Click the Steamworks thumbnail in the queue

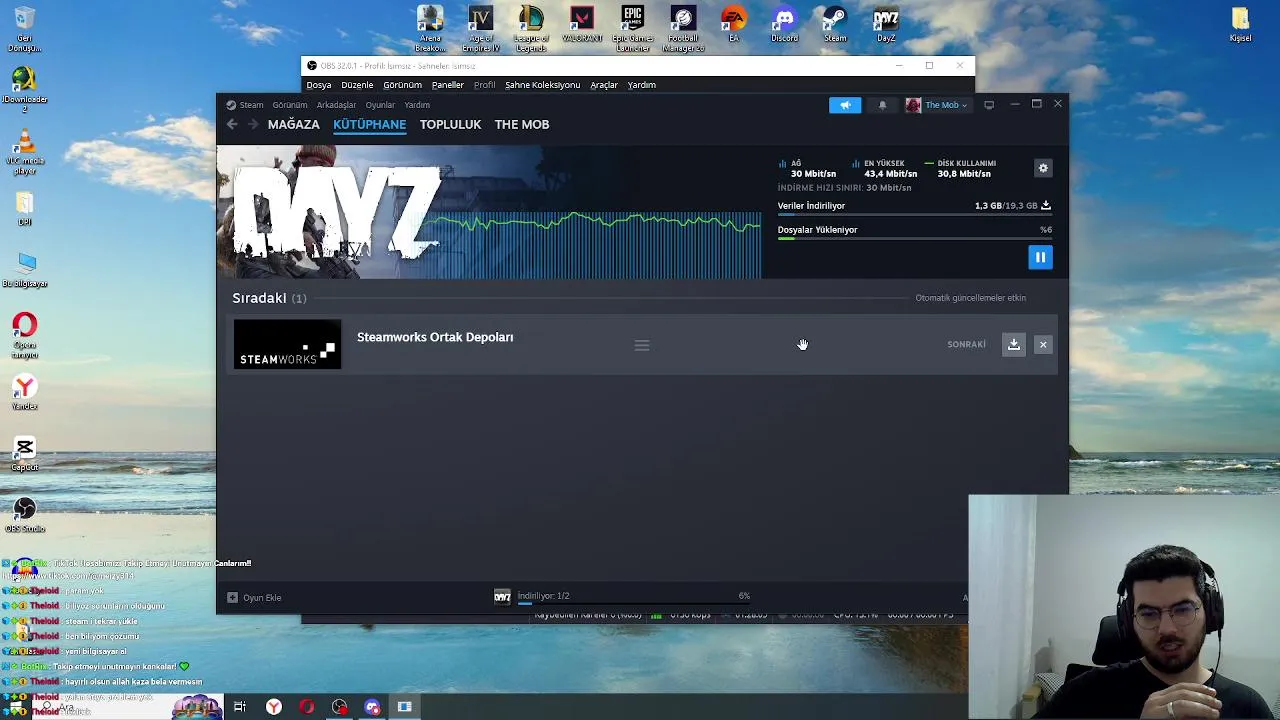[287, 345]
